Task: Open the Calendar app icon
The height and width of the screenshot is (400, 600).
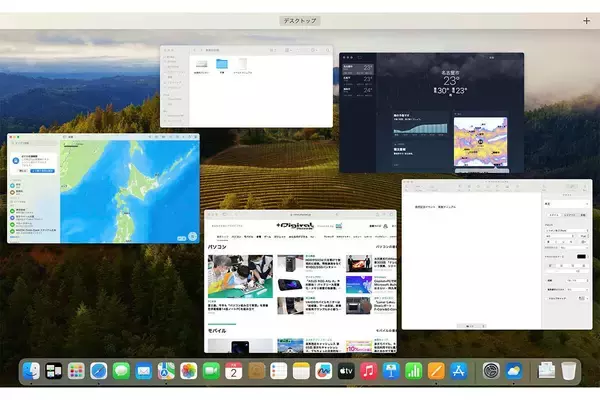Action: (233, 371)
